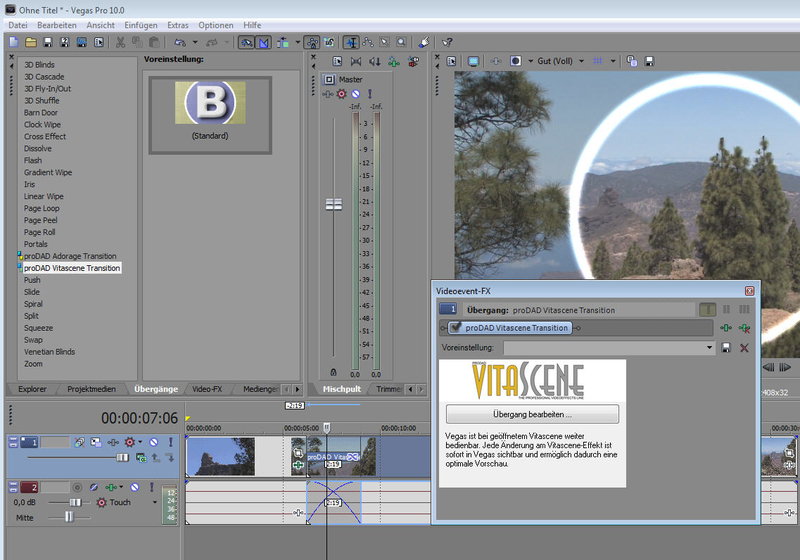The image size is (800, 560).
Task: Select the Page Peel transition
Action: click(x=40, y=220)
